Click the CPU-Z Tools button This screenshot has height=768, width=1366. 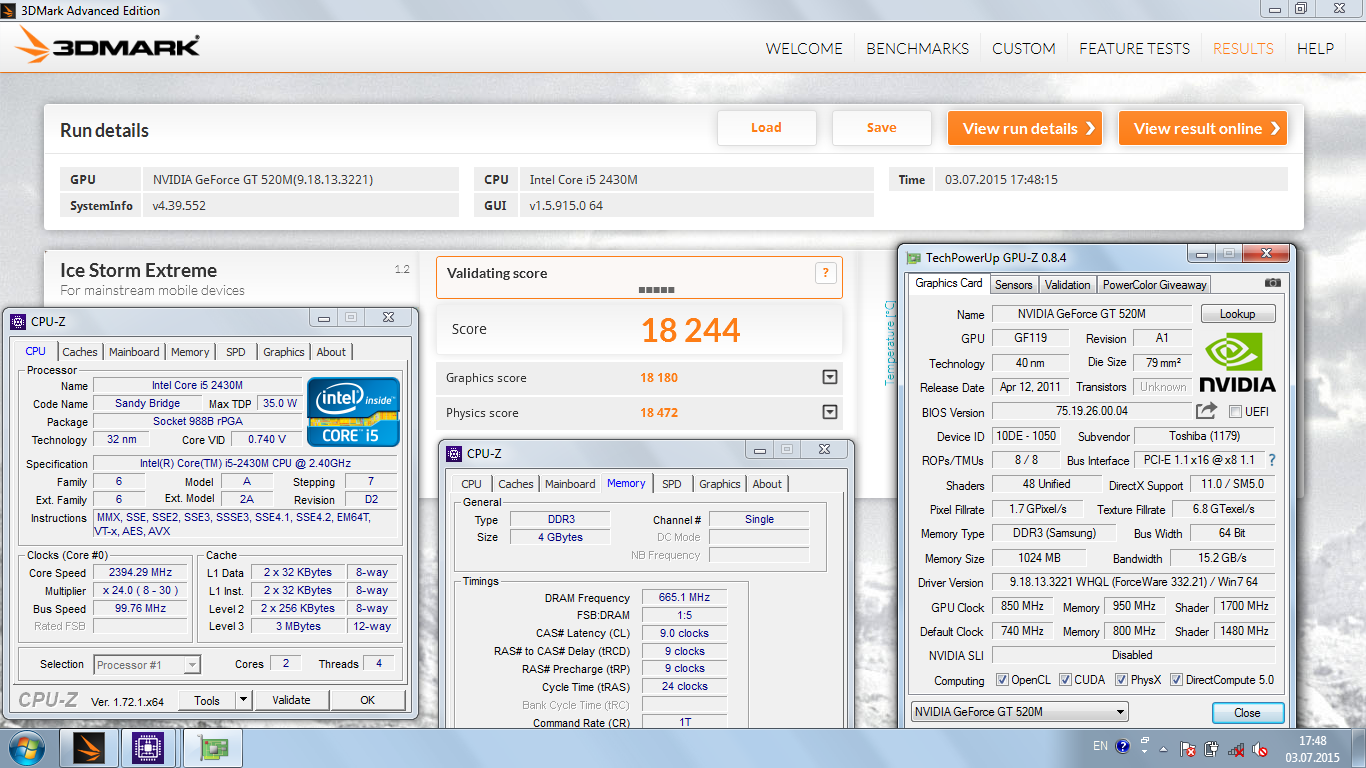(x=207, y=700)
